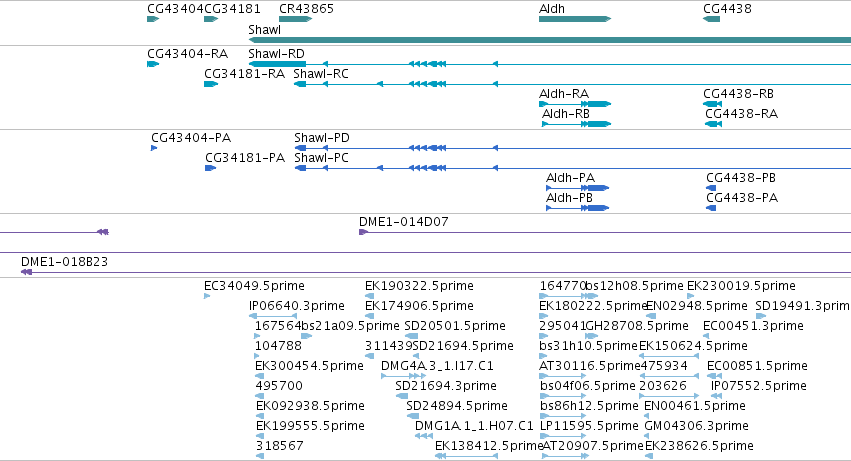
Task: Click EST label GH28708.5prime
Action: click(x=637, y=326)
